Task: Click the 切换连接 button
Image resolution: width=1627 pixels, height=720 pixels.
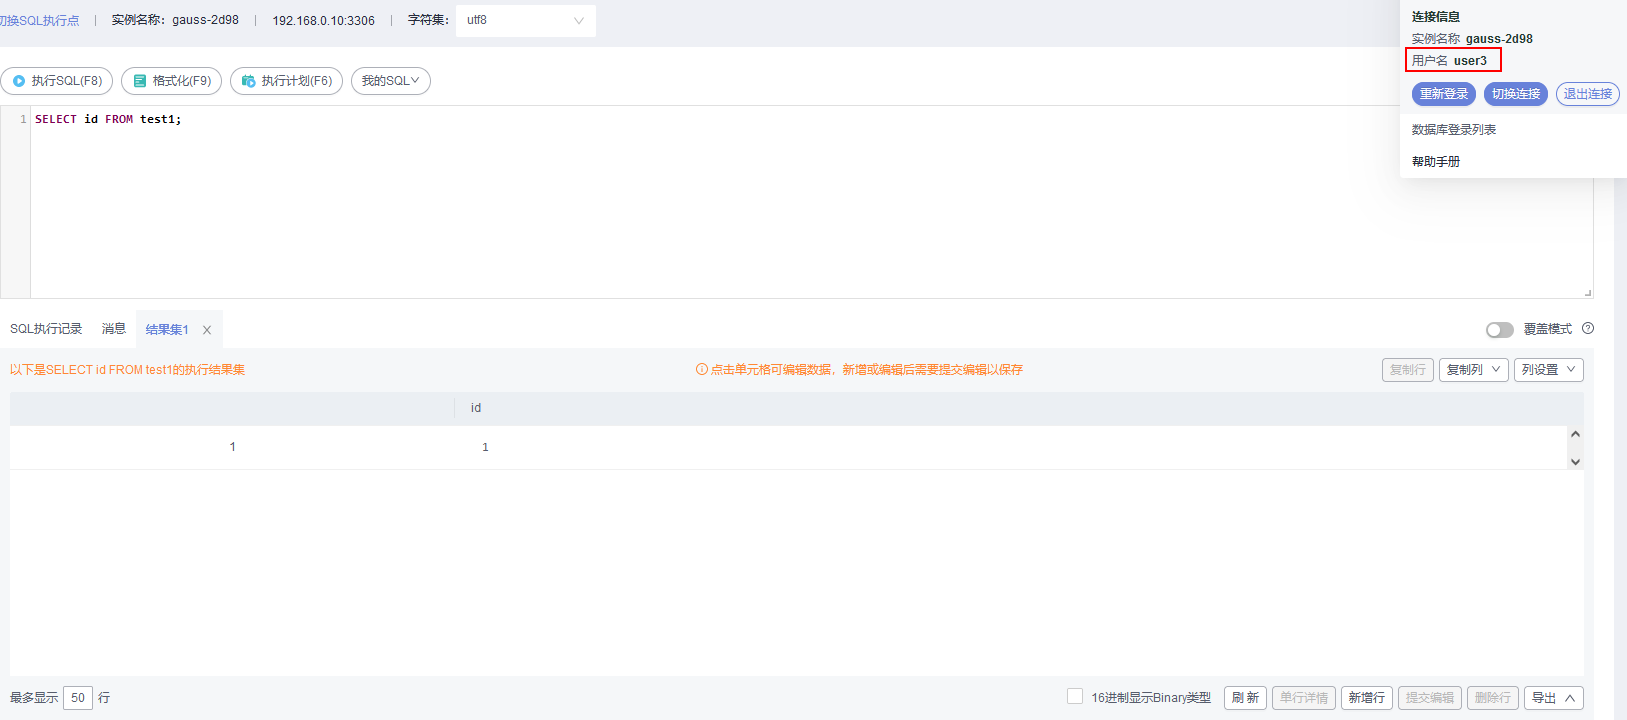Action: point(1516,94)
